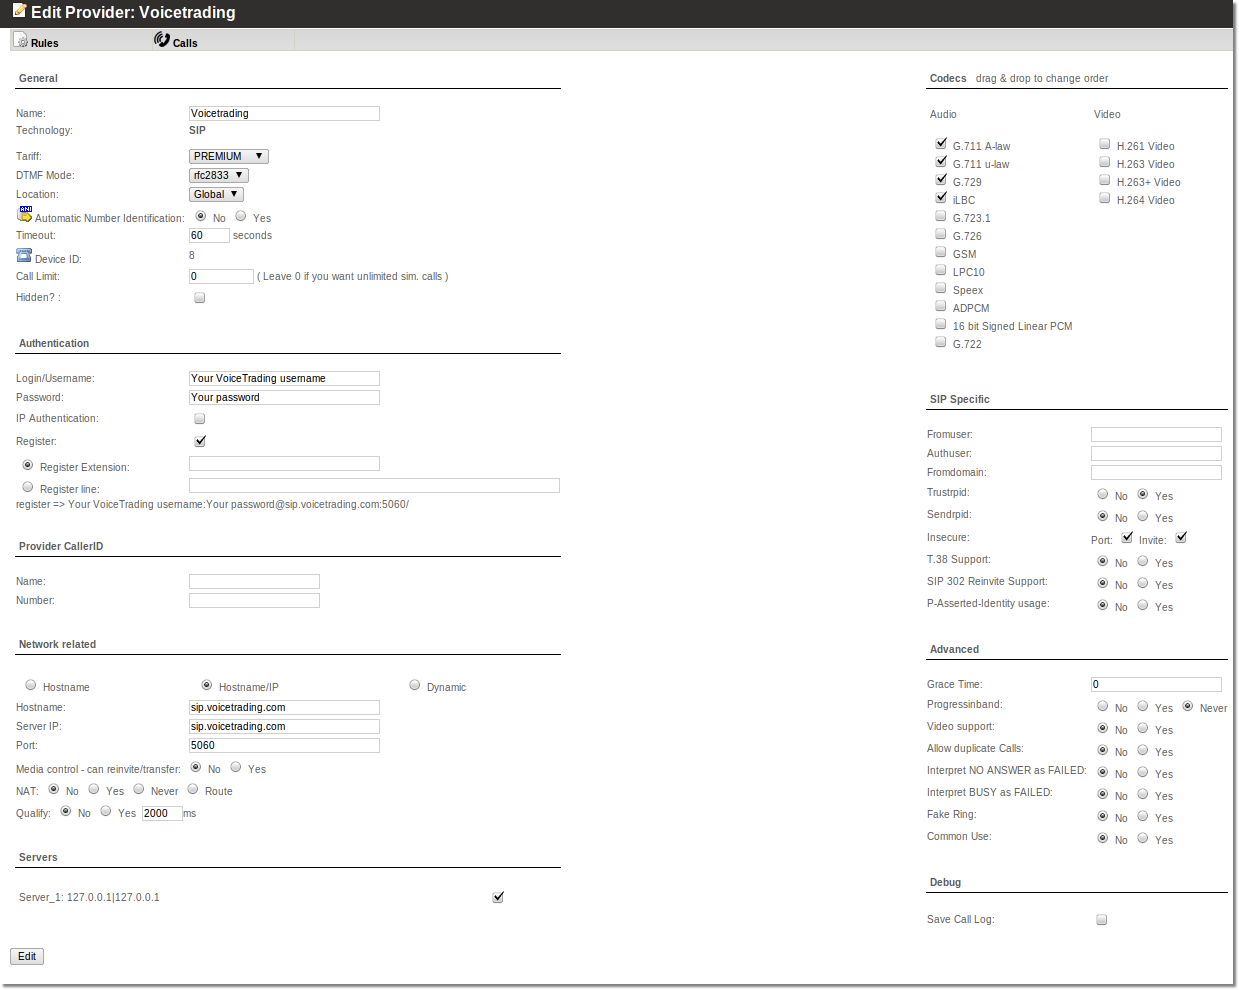Open the Location dropdown
Viewport: 1239px width, 990px height.
(x=216, y=195)
